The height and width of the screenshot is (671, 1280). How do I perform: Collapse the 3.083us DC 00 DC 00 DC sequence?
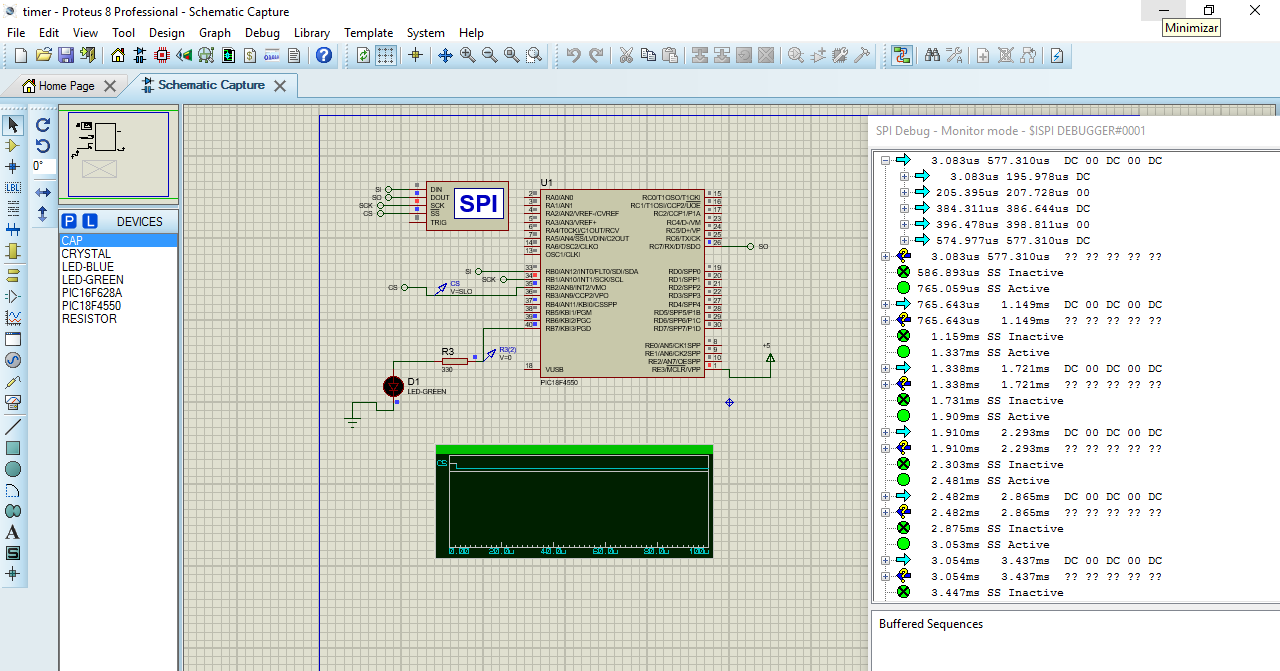[885, 160]
